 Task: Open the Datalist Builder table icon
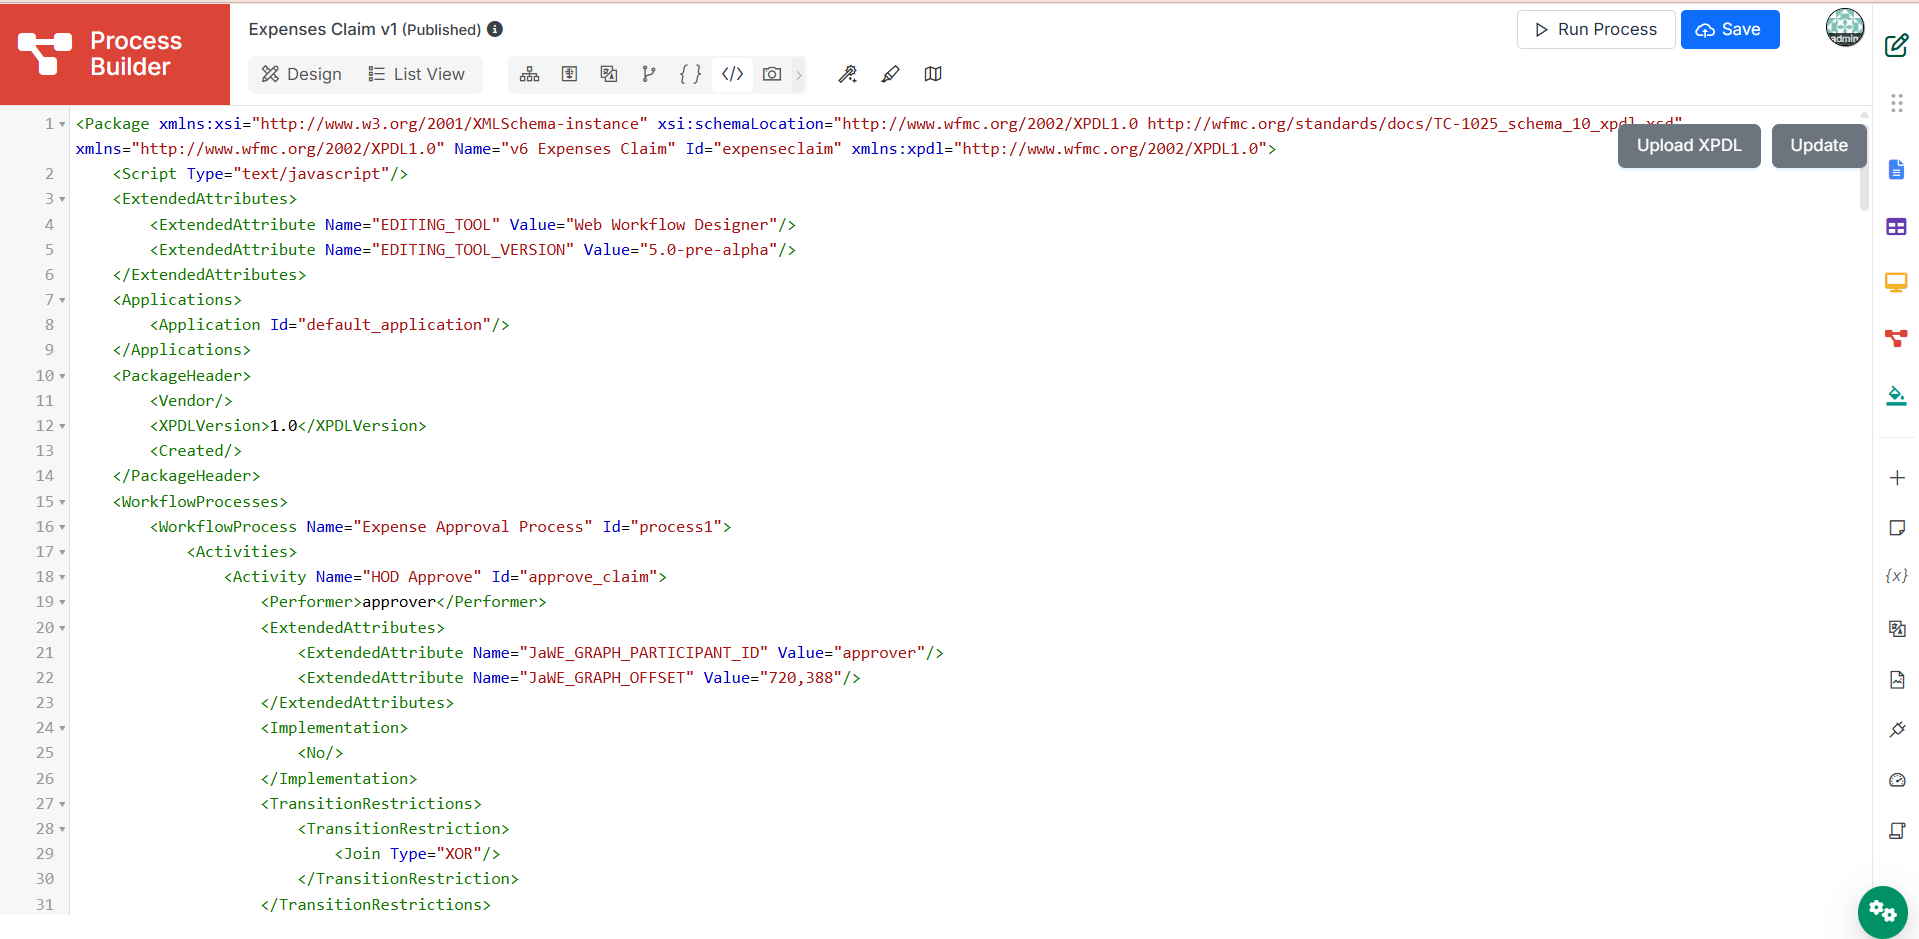1896,226
